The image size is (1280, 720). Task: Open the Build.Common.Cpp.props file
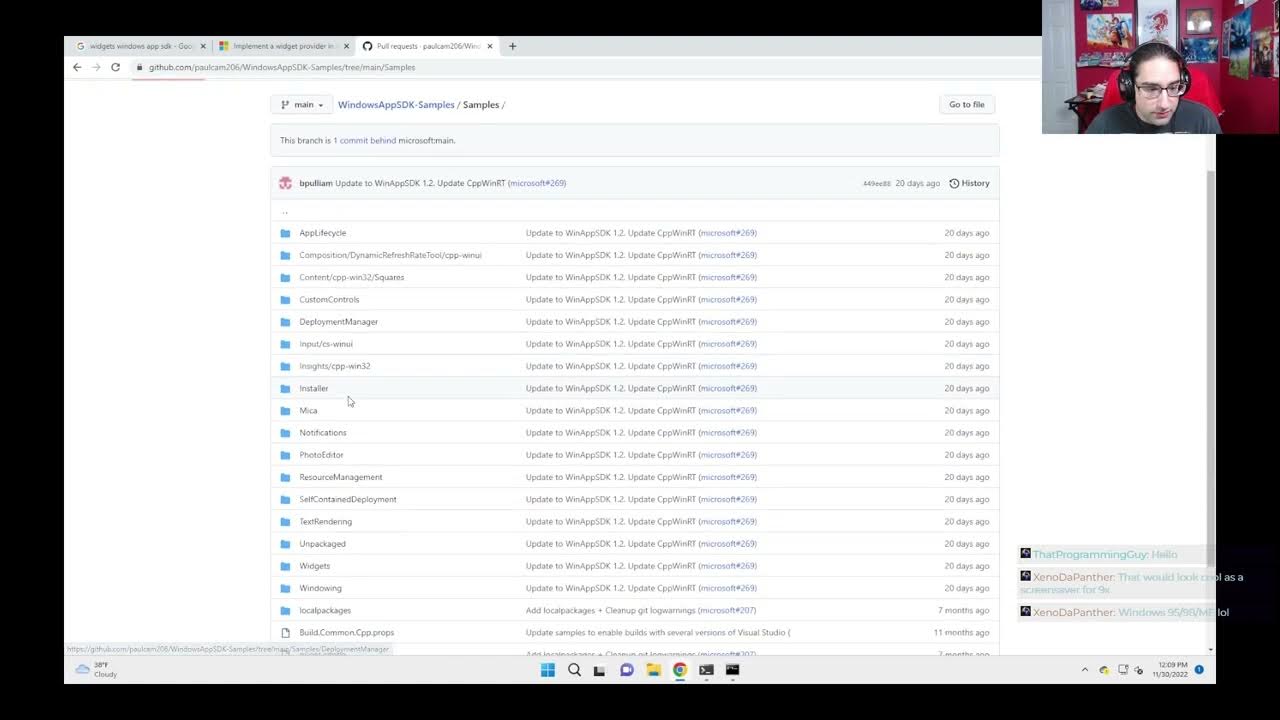(347, 633)
